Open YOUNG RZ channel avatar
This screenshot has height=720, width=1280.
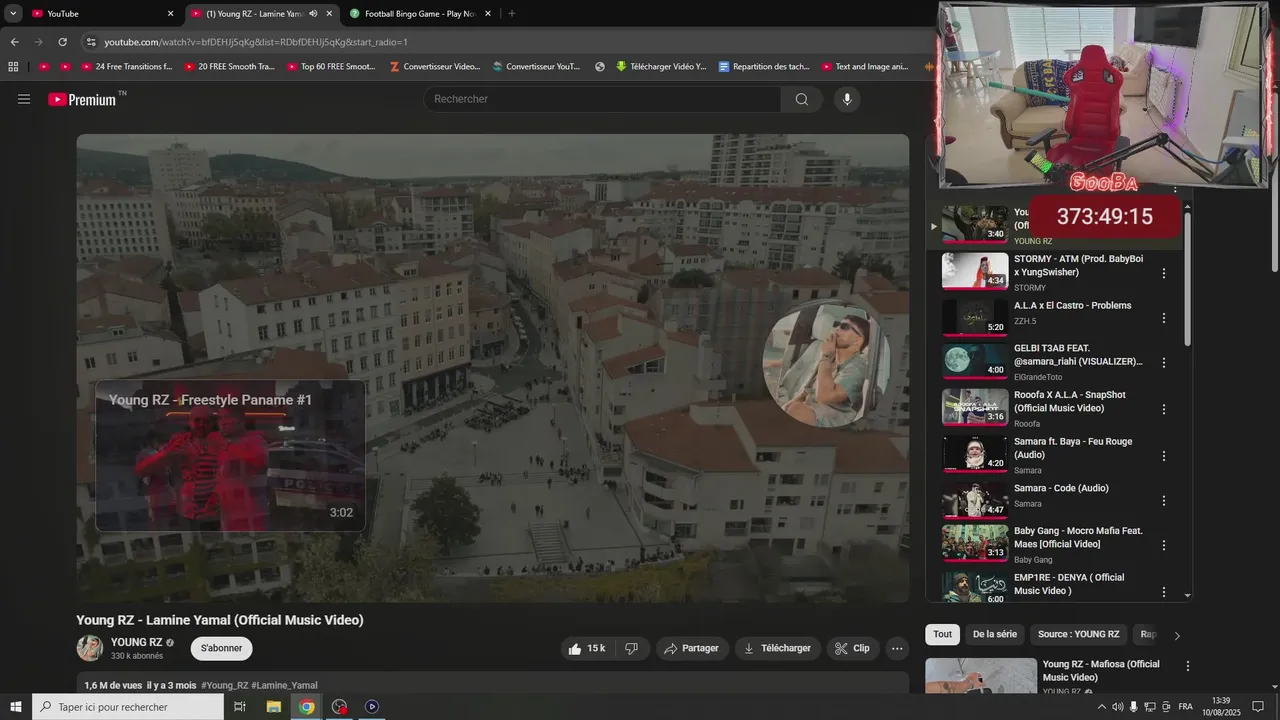click(x=90, y=648)
